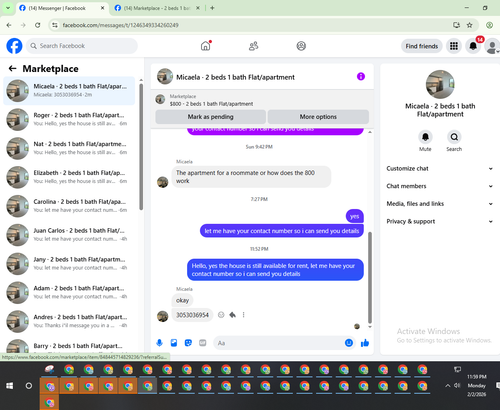Expand the Privacy & support section

[440, 221]
